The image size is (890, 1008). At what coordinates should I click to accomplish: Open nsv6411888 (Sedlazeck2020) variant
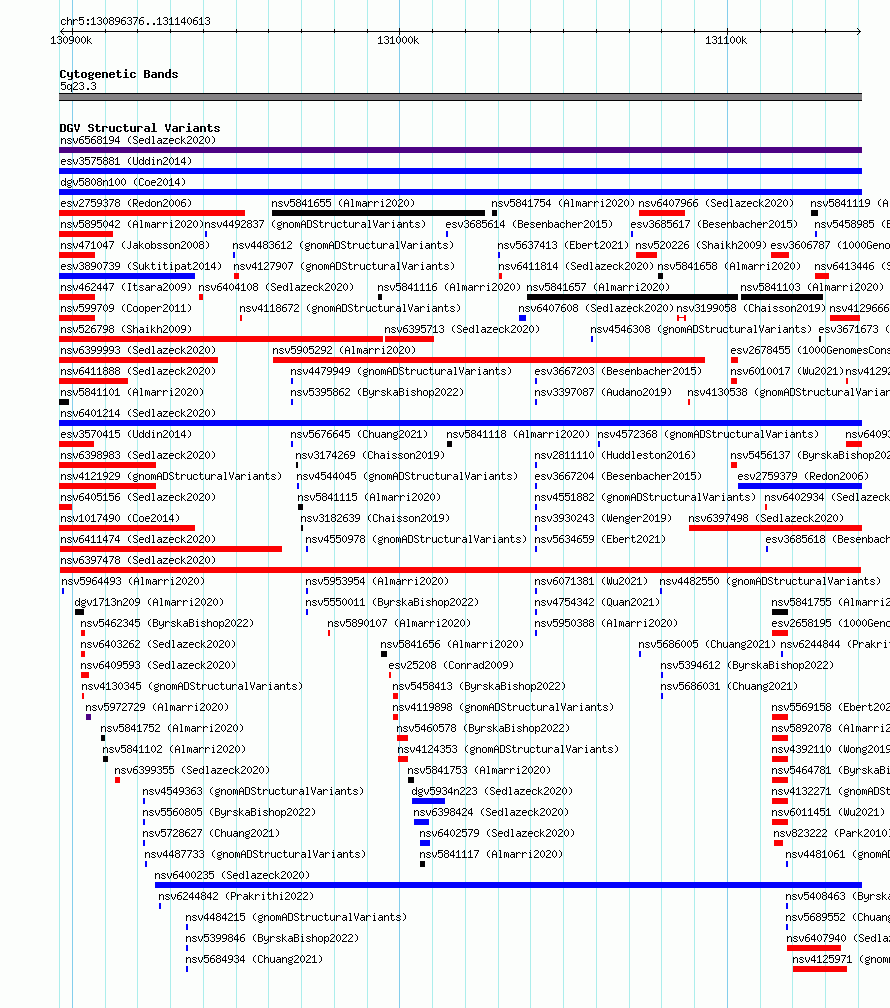click(138, 372)
